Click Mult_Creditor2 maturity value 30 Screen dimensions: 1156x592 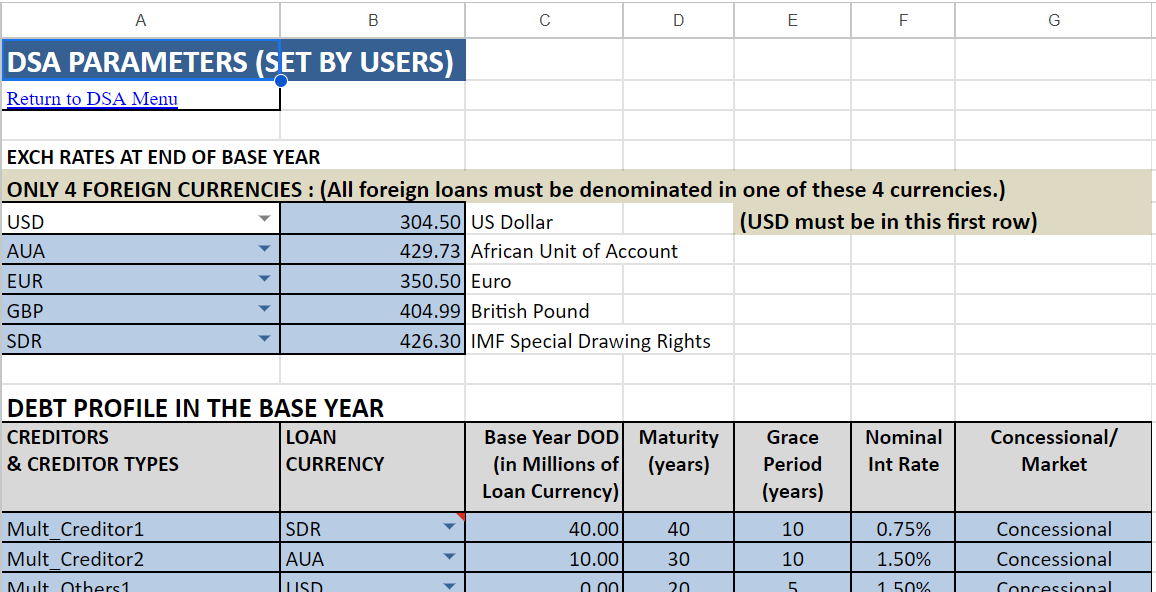point(678,559)
